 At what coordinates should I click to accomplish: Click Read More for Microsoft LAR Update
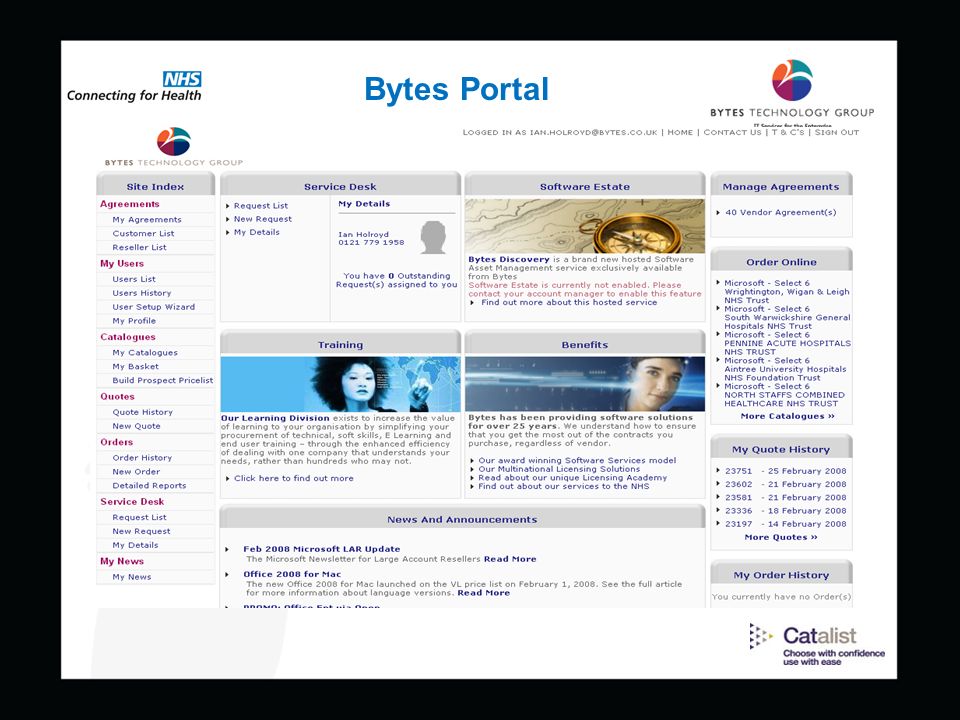510,559
